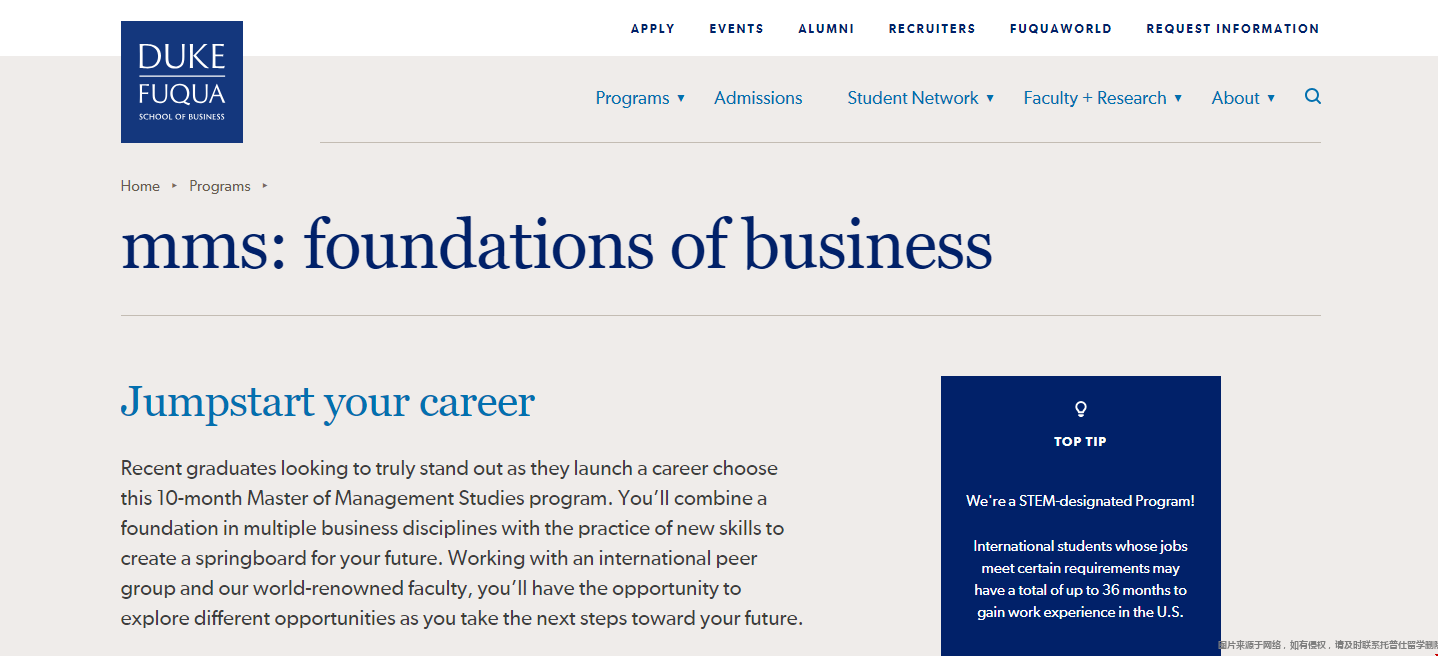Screen dimensions: 1438x656
Task: Expand the Student Network dropdown arrow
Action: point(990,98)
